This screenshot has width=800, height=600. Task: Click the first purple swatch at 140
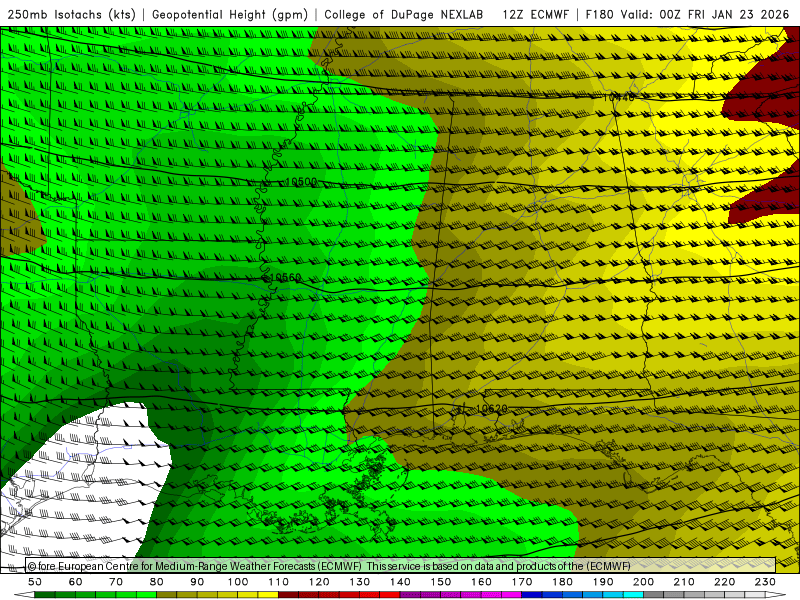coord(410,595)
